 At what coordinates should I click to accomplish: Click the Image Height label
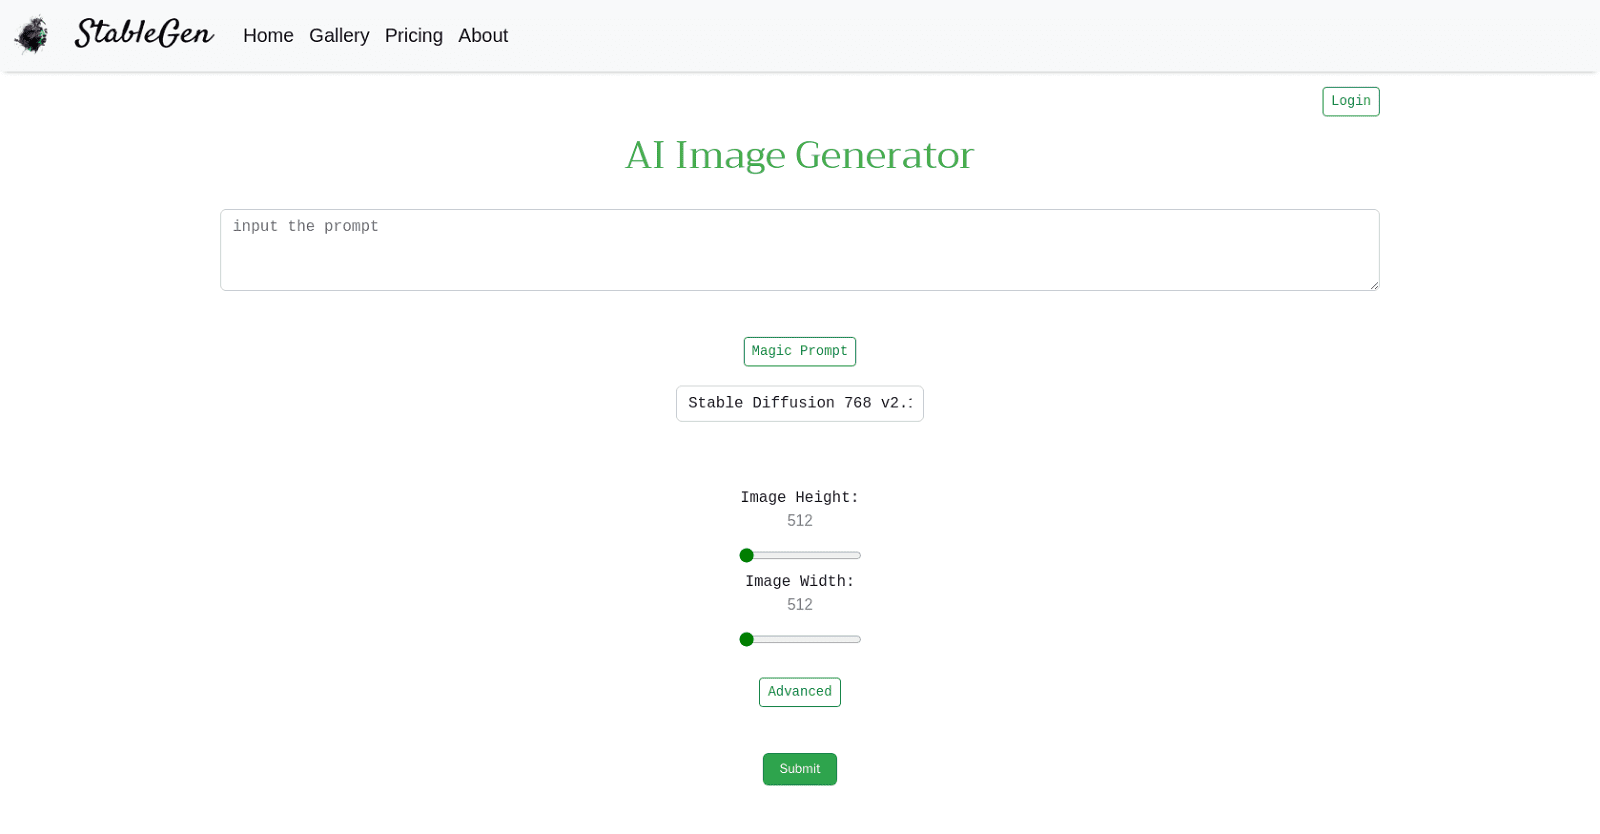pyautogui.click(x=799, y=498)
